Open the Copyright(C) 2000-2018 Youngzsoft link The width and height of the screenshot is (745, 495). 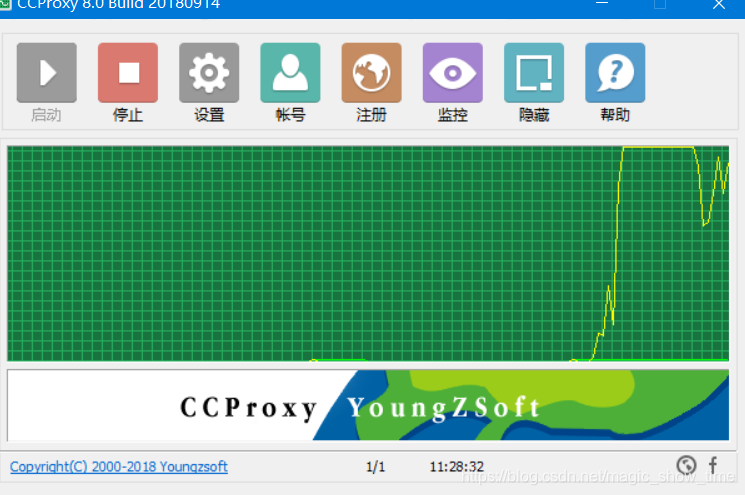coord(119,466)
